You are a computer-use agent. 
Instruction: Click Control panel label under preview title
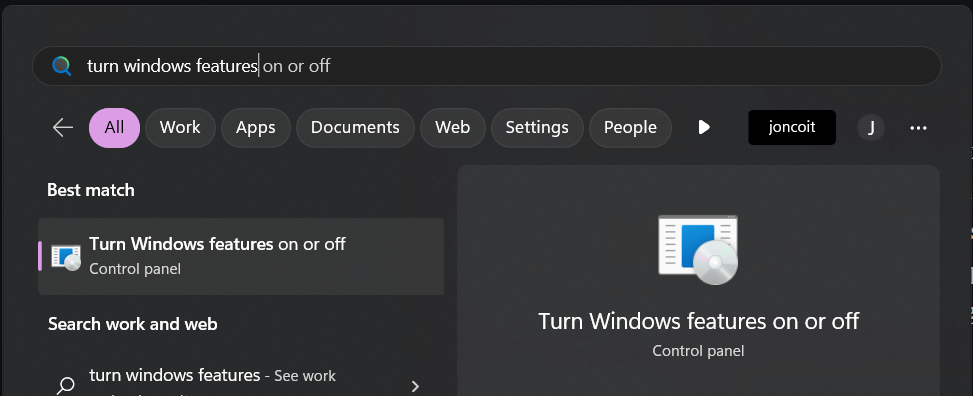(x=698, y=351)
